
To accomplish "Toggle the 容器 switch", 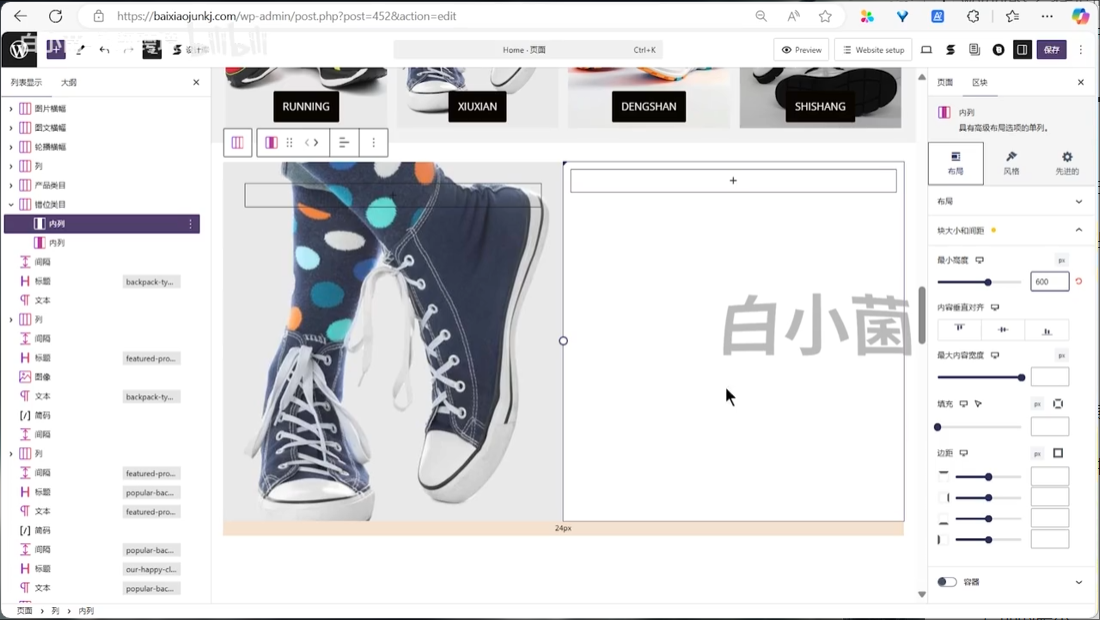I will pos(946,581).
